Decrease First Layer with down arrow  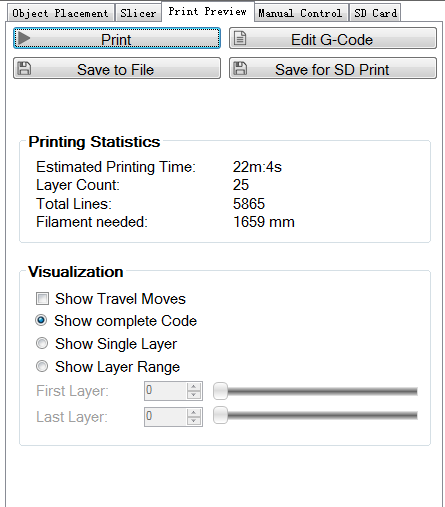click(x=194, y=395)
